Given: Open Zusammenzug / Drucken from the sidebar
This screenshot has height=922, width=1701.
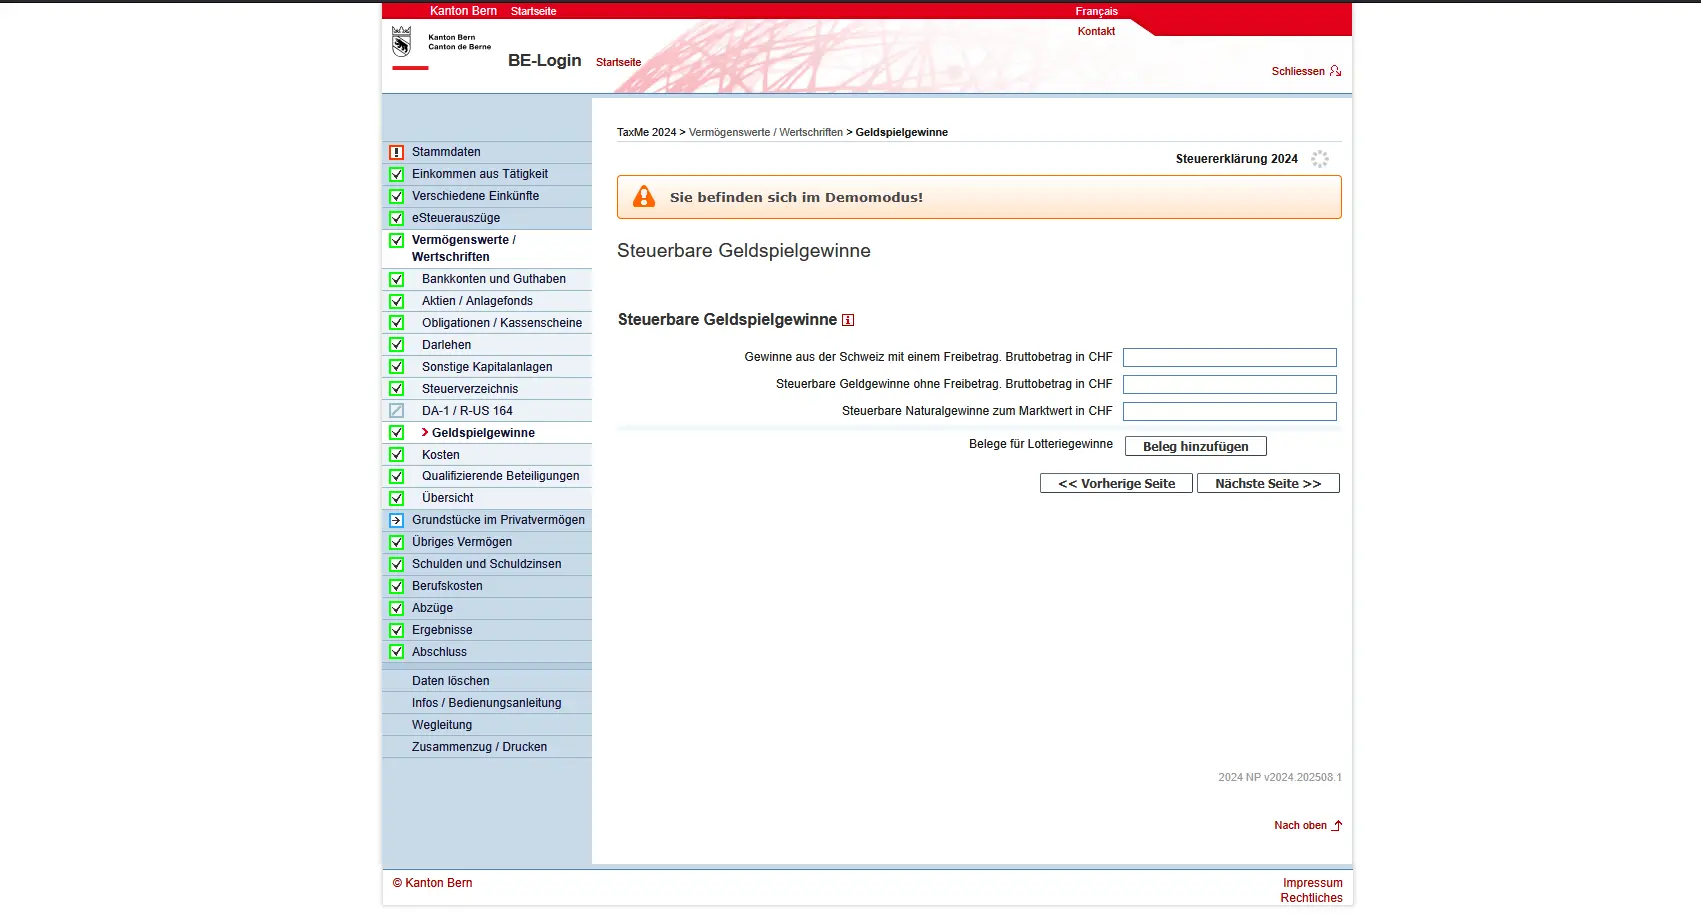Looking at the screenshot, I should (479, 747).
